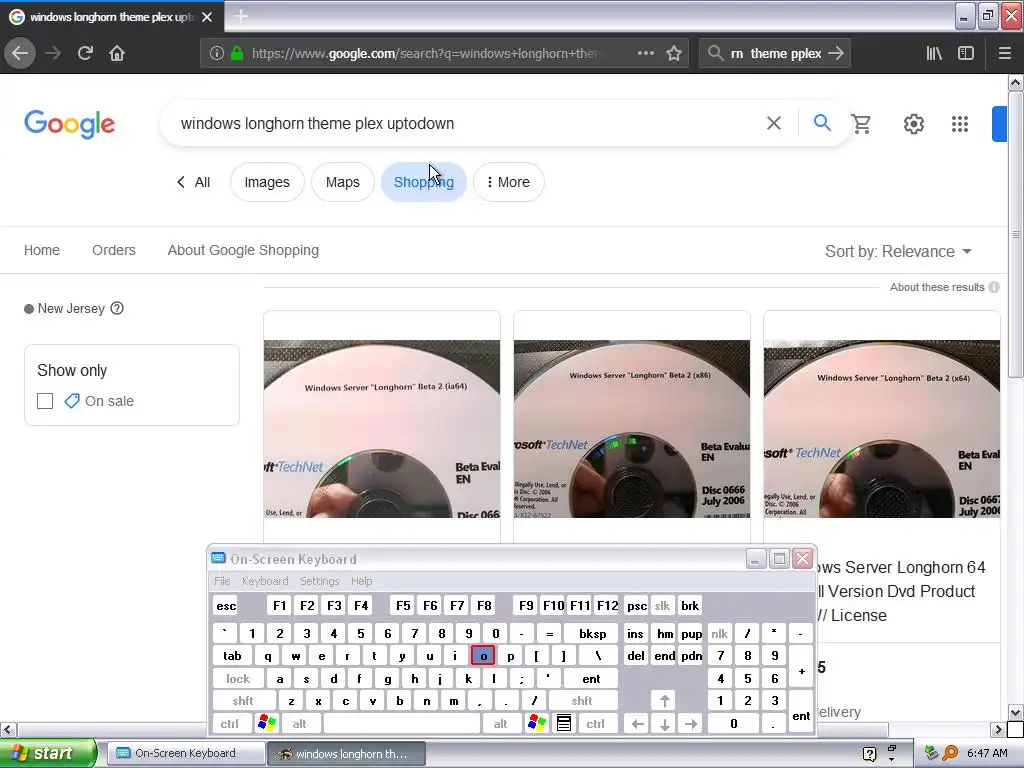Open the Sort by: Relevance dropdown
Viewport: 1024px width, 768px height.
point(898,251)
